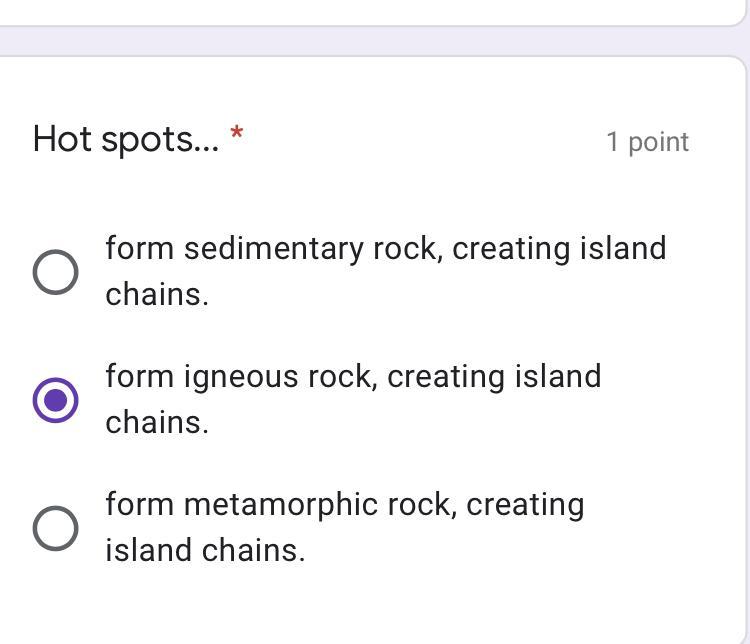750x644 pixels.
Task: Choose the metamorphic rock radio button
Action: coord(56,528)
